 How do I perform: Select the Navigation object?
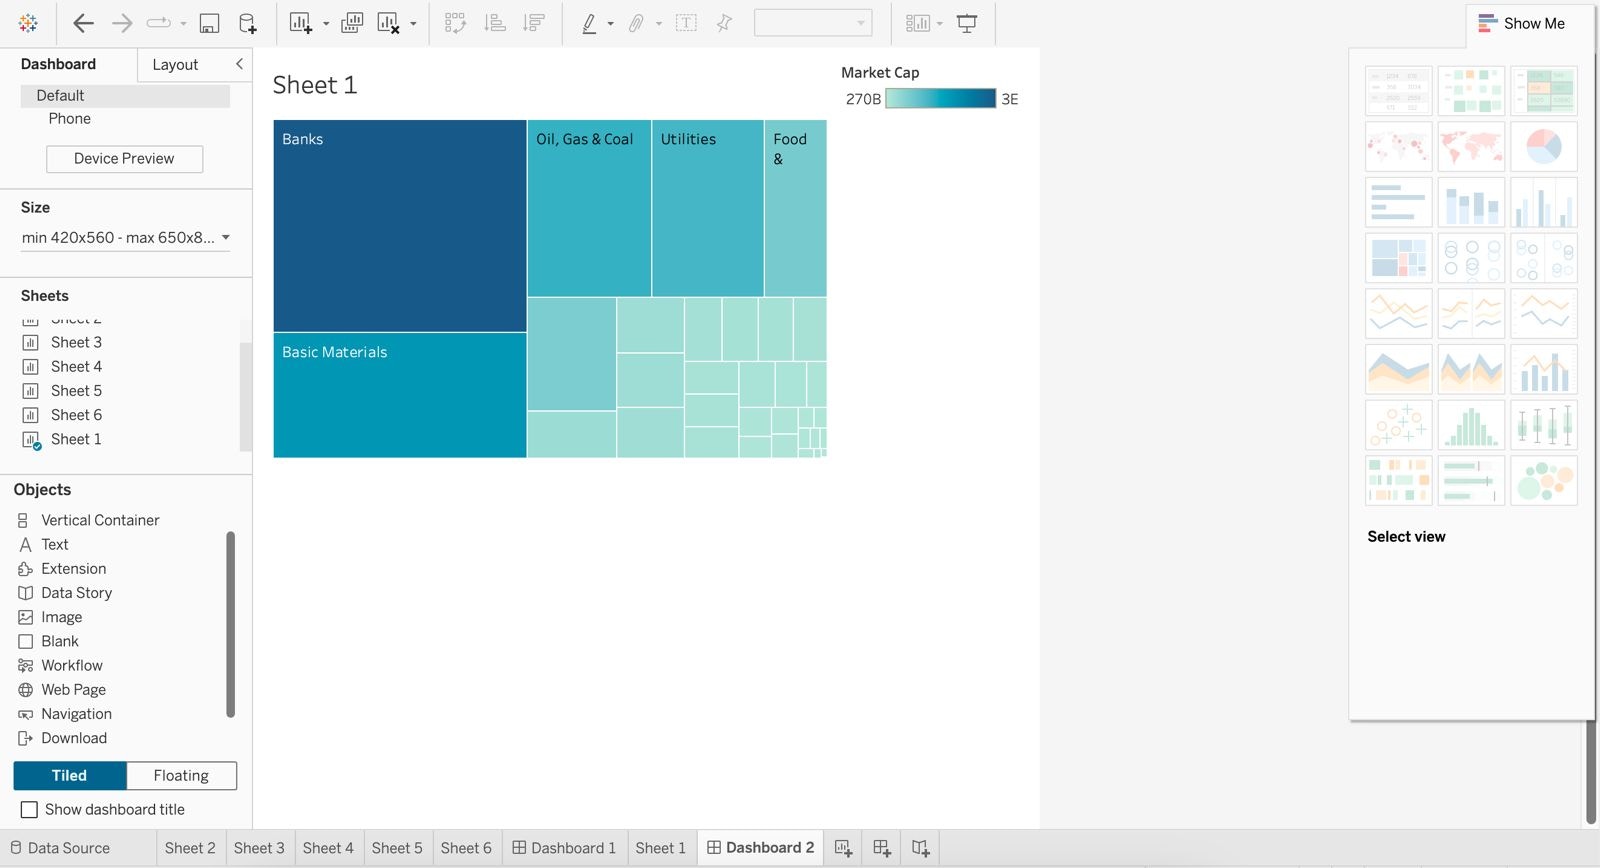pyautogui.click(x=76, y=714)
